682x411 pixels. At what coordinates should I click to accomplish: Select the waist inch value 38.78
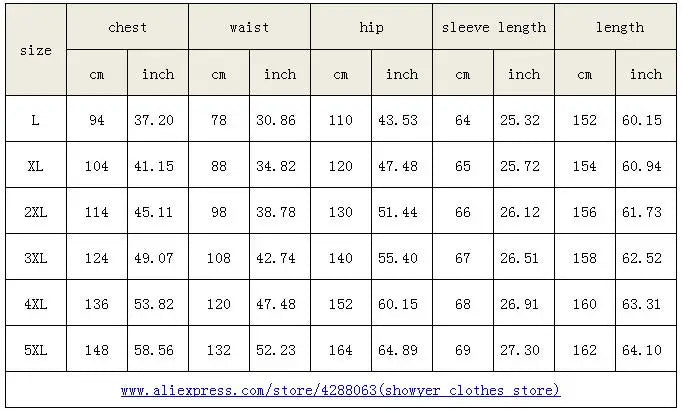(x=280, y=212)
